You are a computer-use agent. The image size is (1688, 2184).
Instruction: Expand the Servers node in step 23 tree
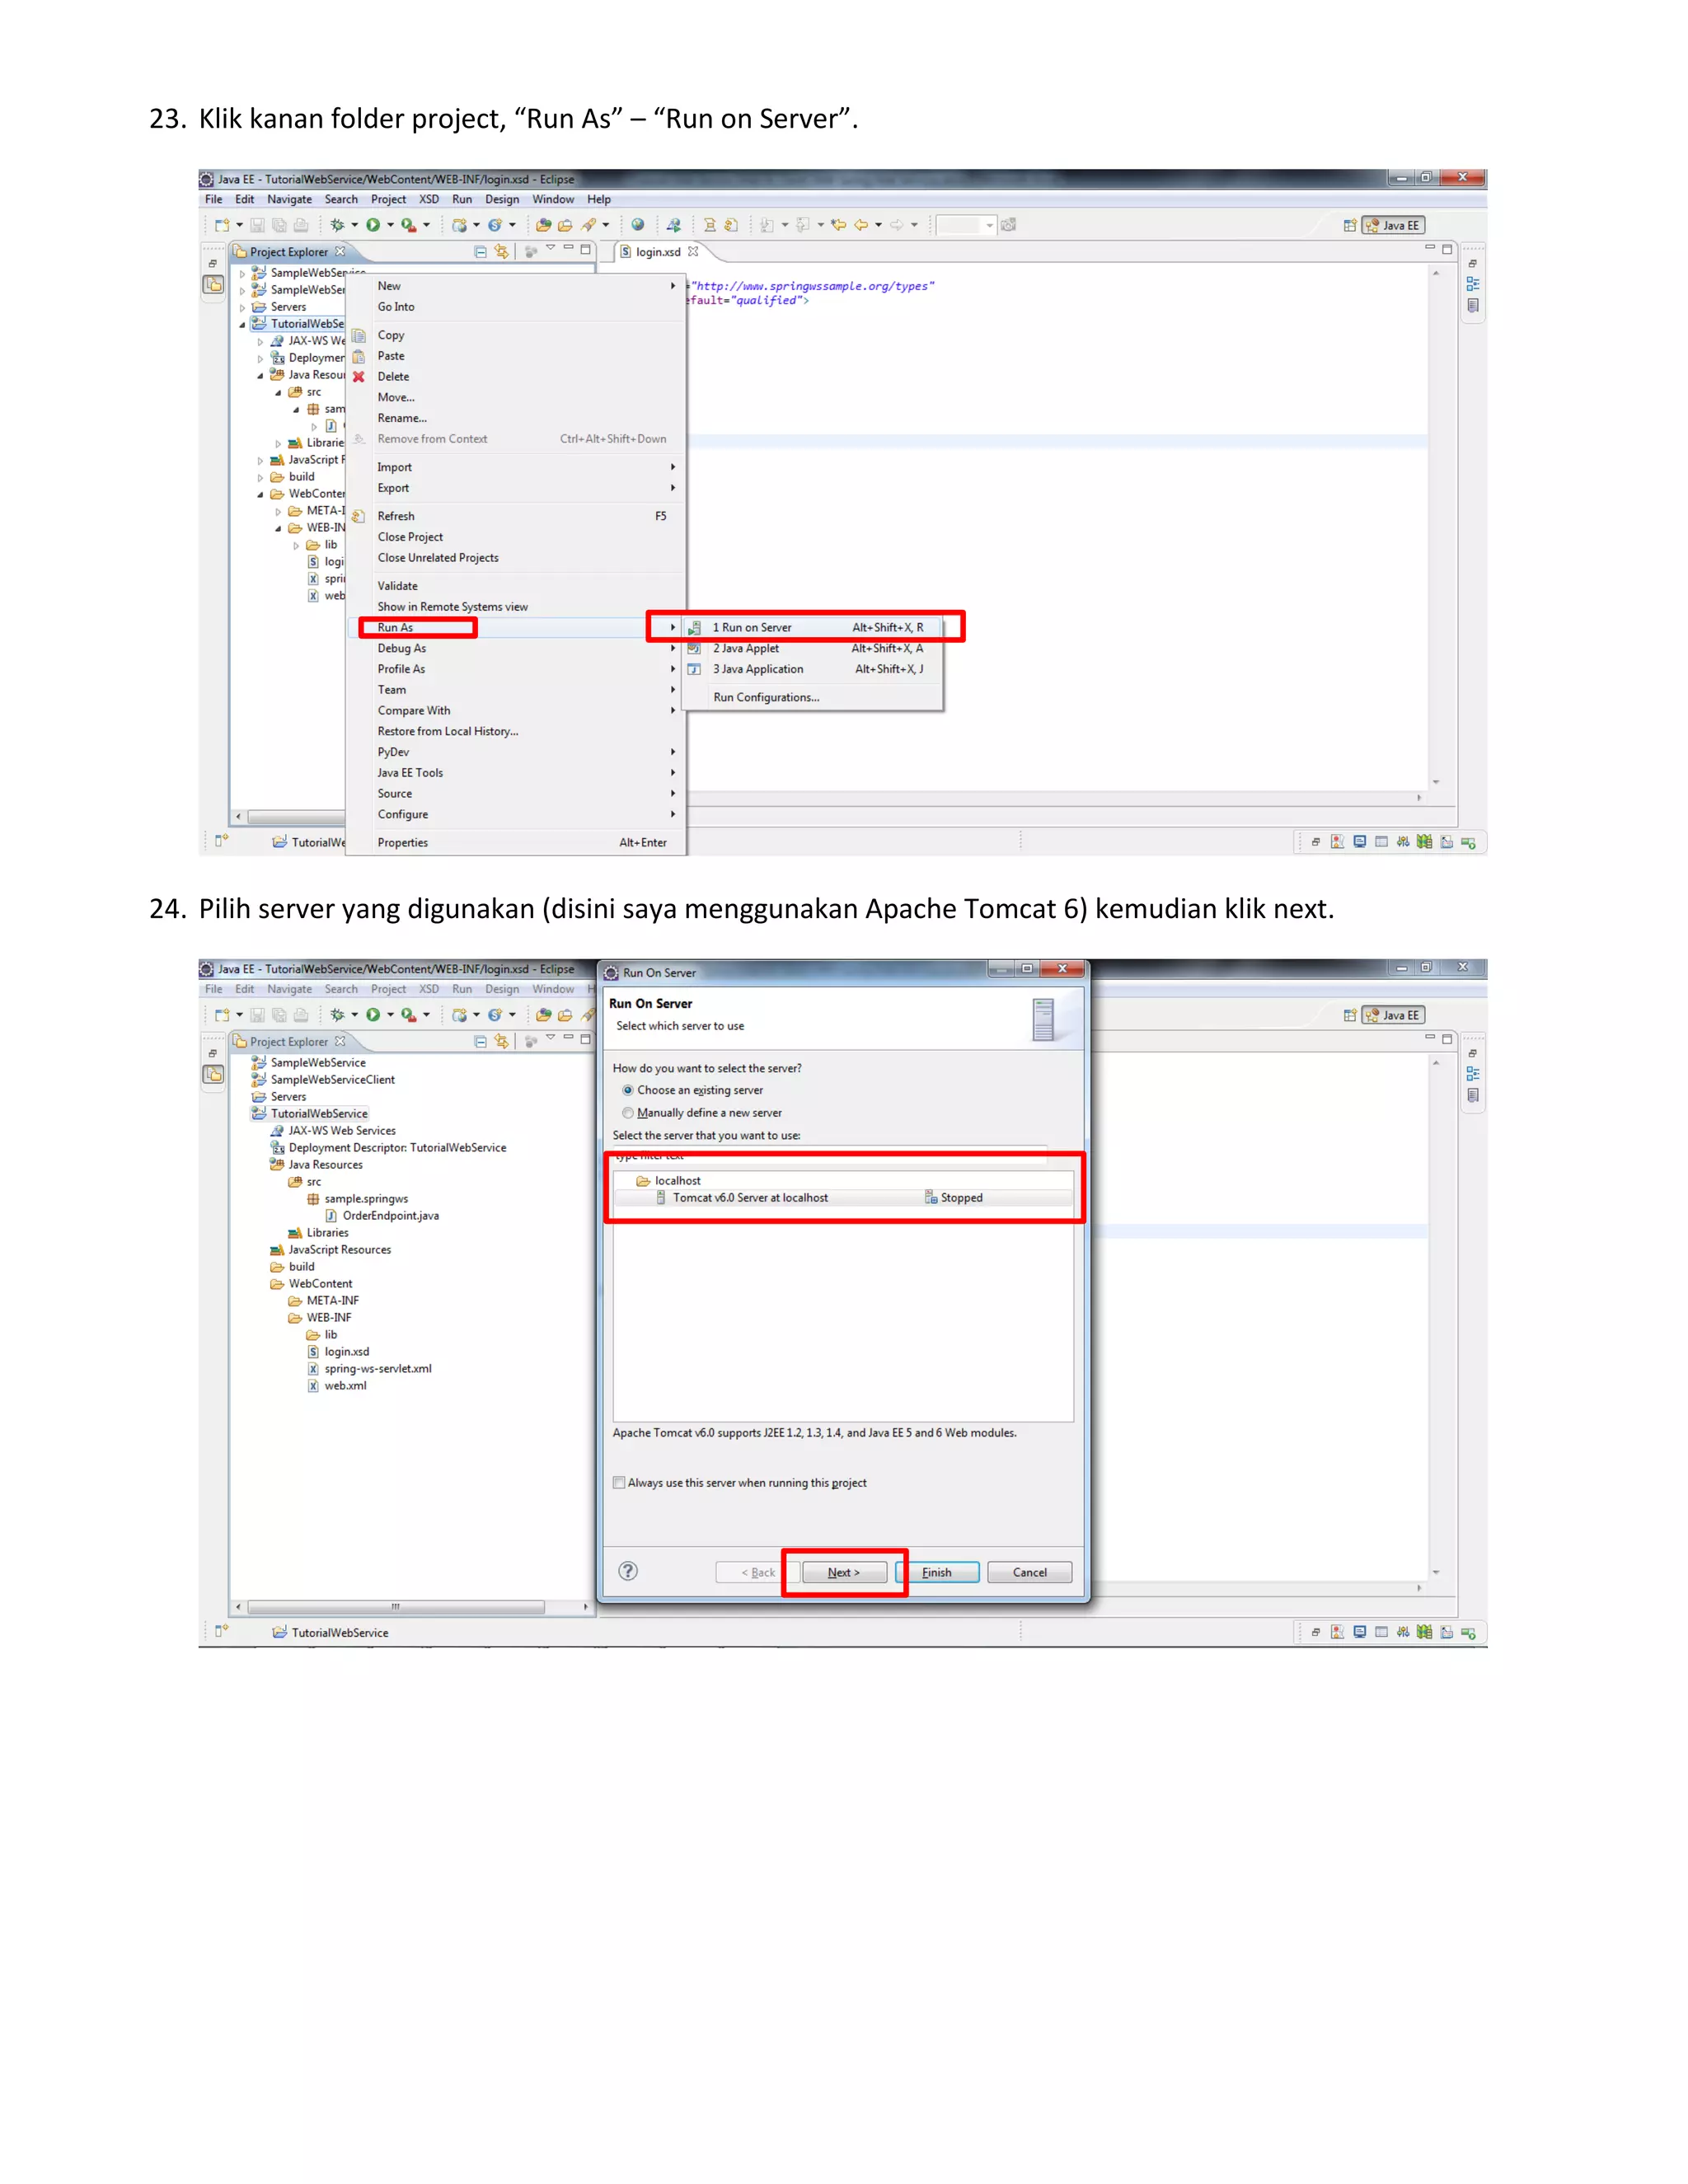[x=242, y=308]
